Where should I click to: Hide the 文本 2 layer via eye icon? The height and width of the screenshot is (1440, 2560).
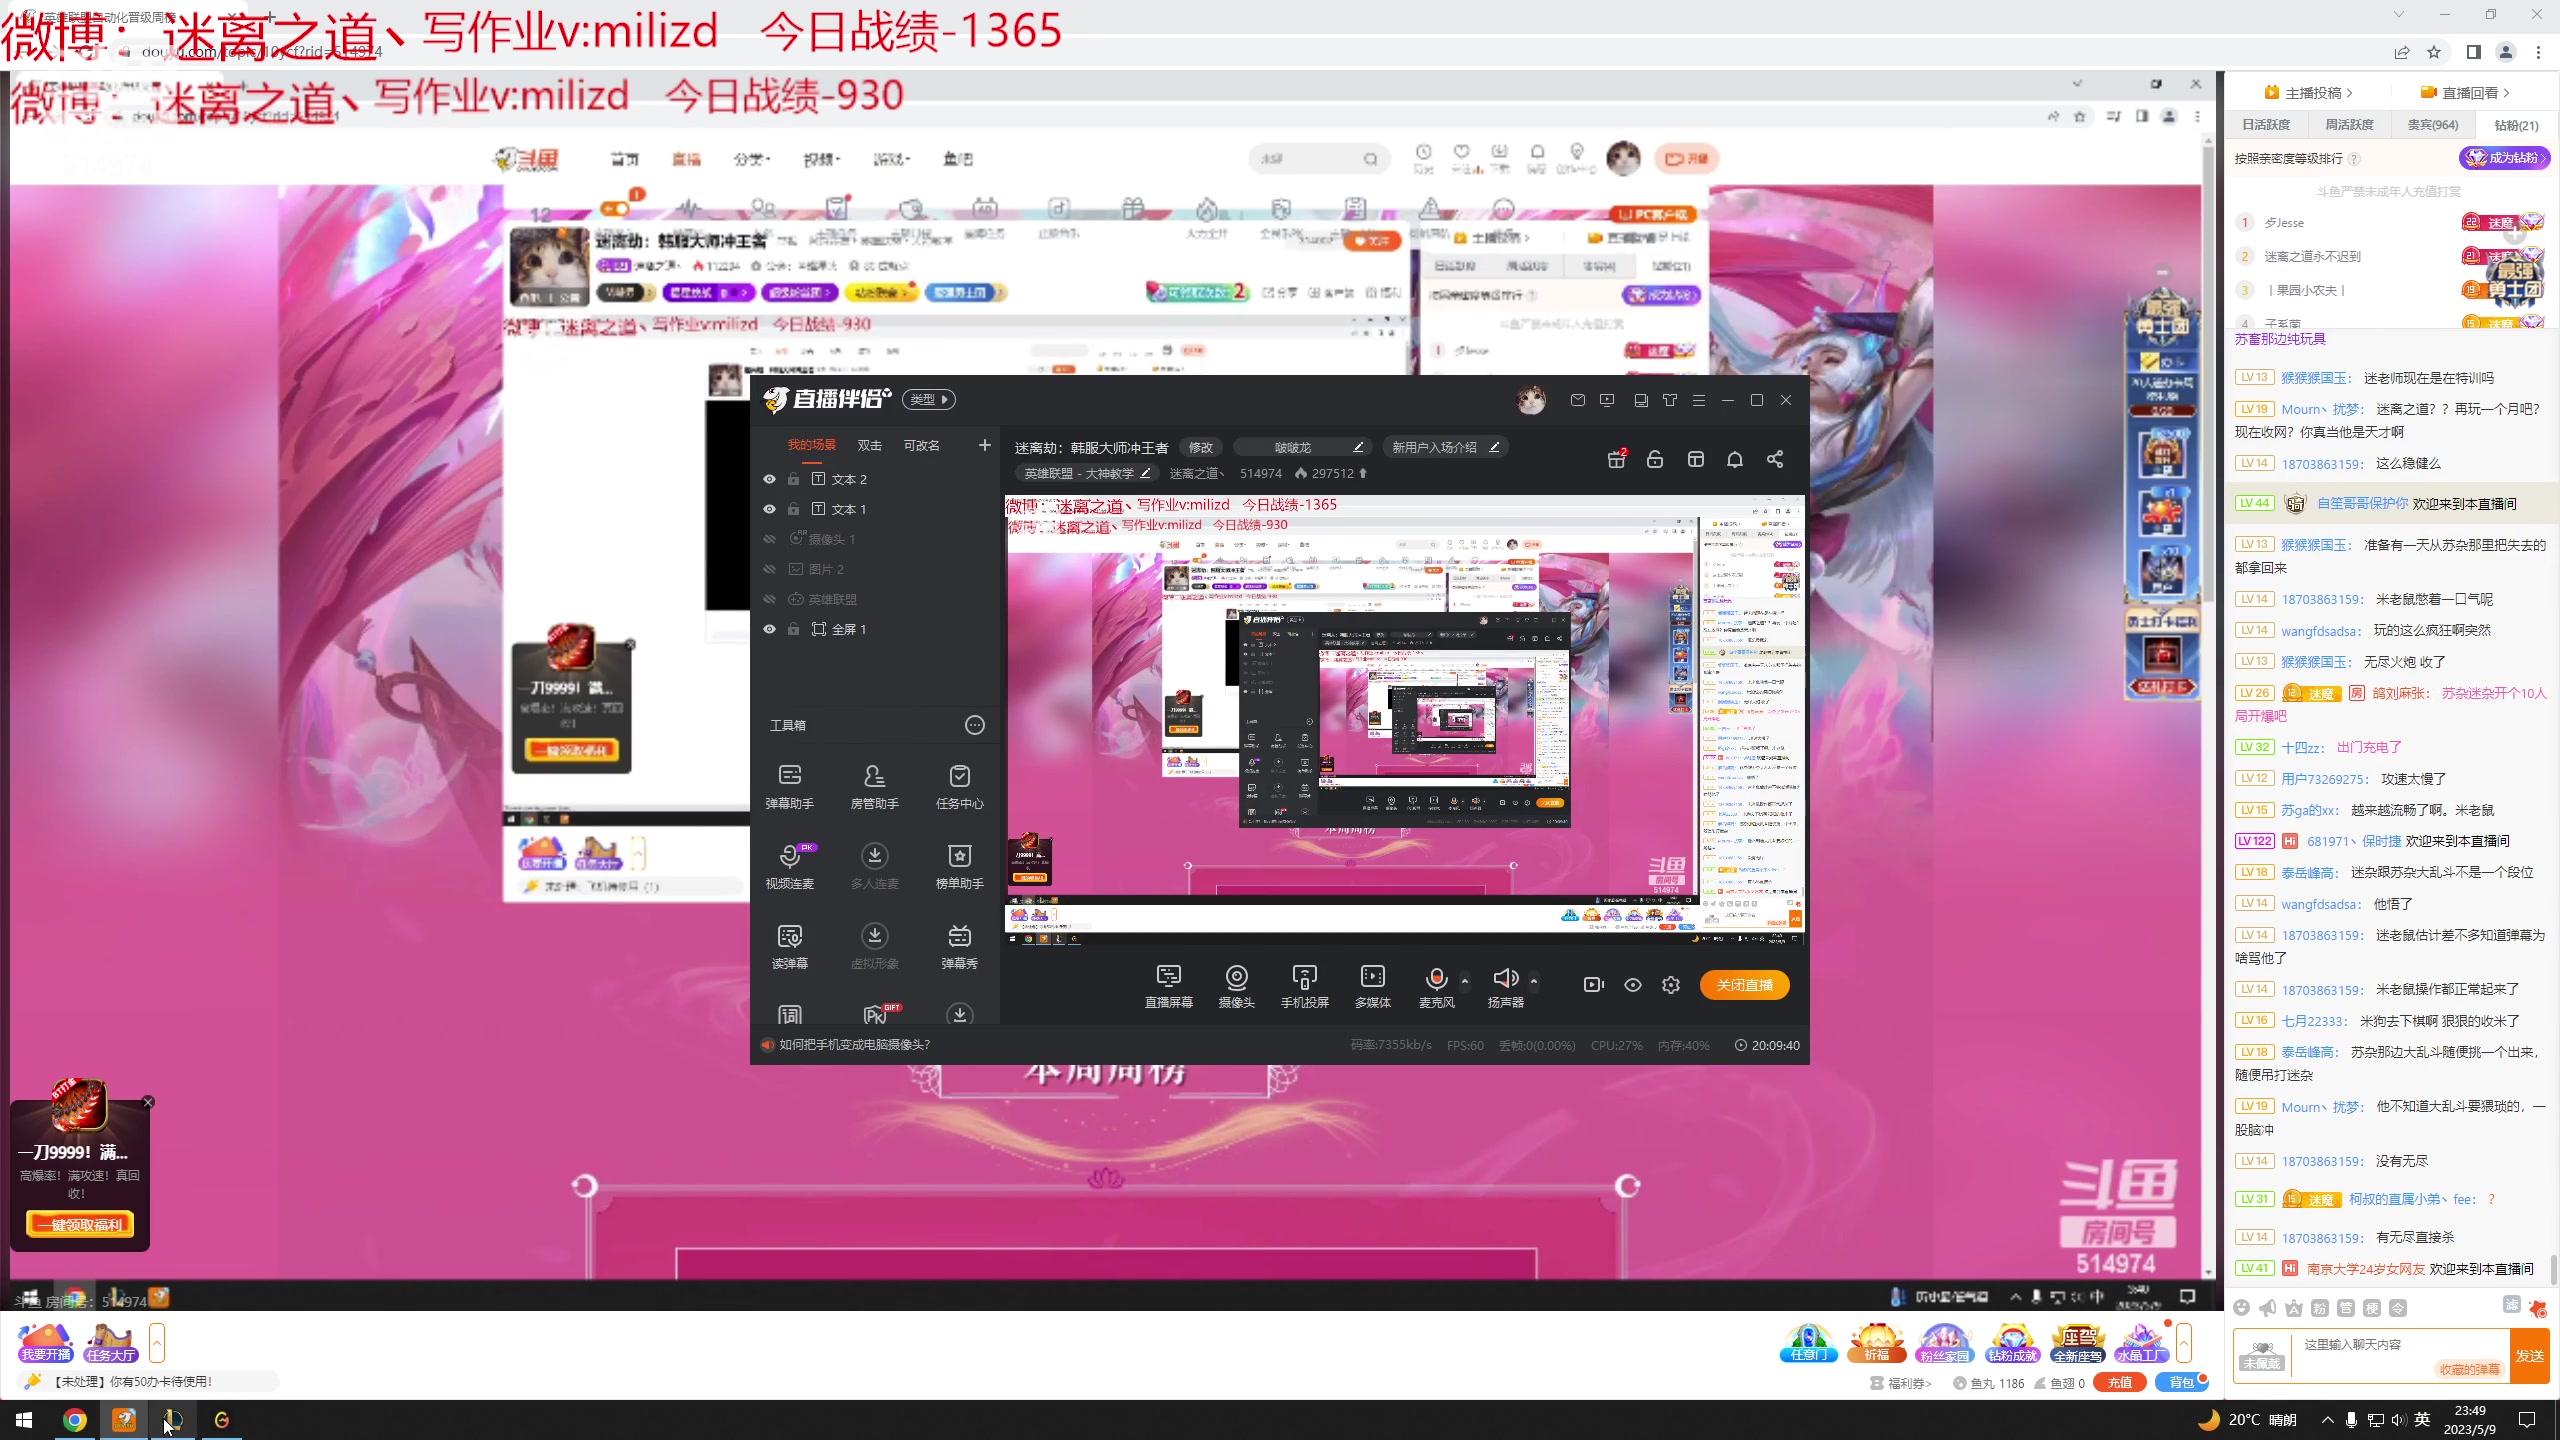click(769, 479)
